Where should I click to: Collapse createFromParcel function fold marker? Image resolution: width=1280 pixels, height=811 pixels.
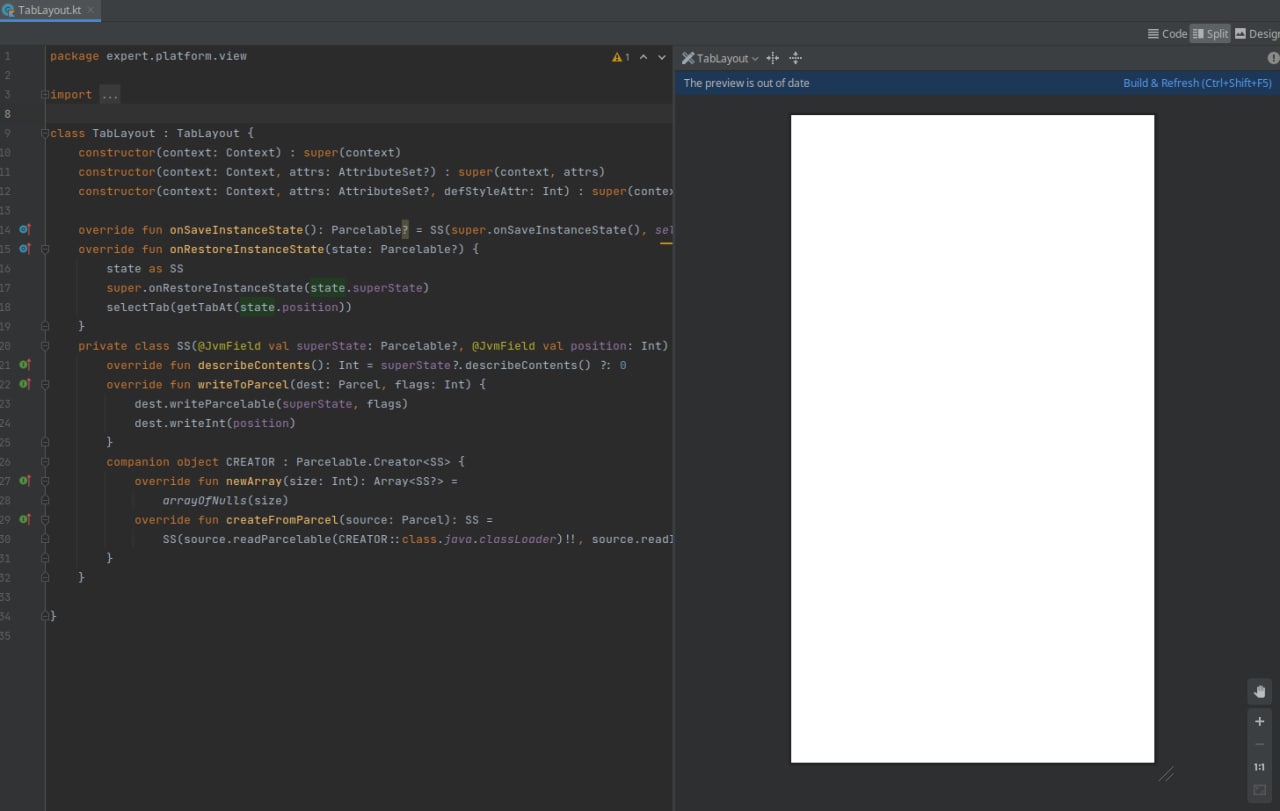click(x=45, y=520)
